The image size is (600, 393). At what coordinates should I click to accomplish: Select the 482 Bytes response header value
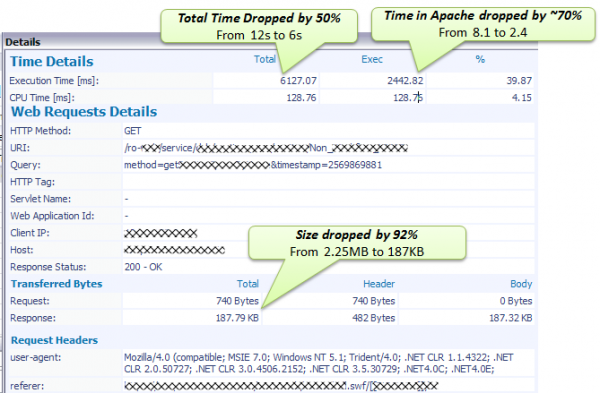point(374,318)
